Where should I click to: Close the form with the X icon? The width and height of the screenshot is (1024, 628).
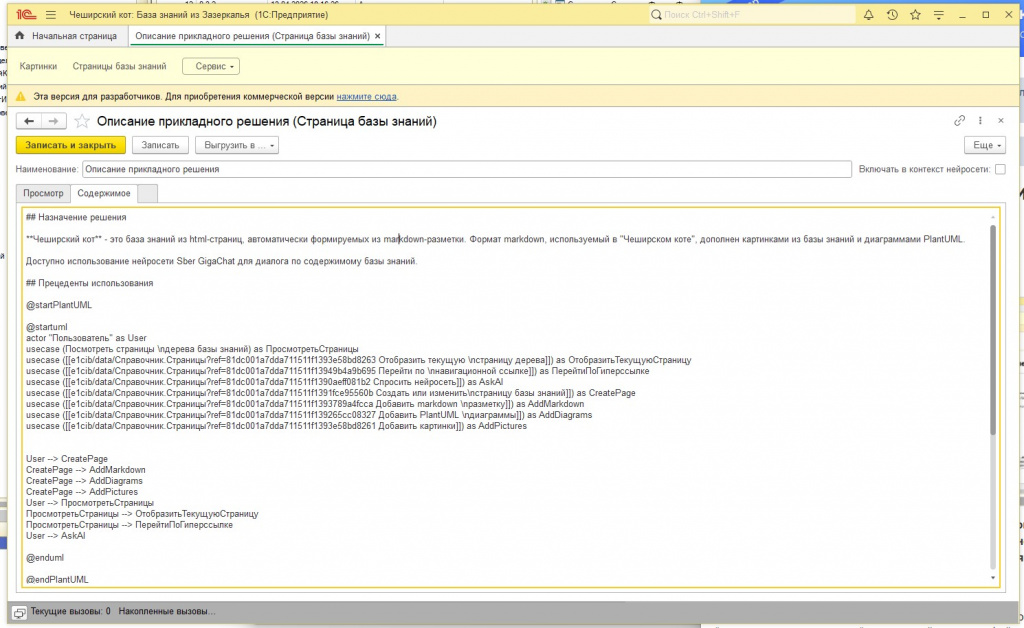pos(1000,120)
